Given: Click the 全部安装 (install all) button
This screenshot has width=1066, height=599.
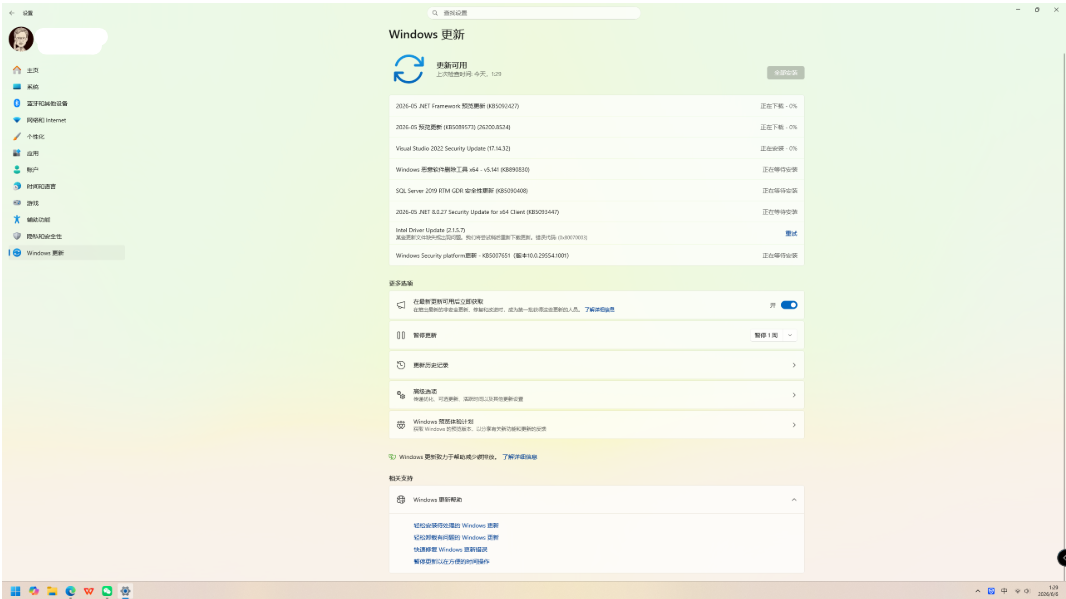Looking at the screenshot, I should tap(785, 73).
